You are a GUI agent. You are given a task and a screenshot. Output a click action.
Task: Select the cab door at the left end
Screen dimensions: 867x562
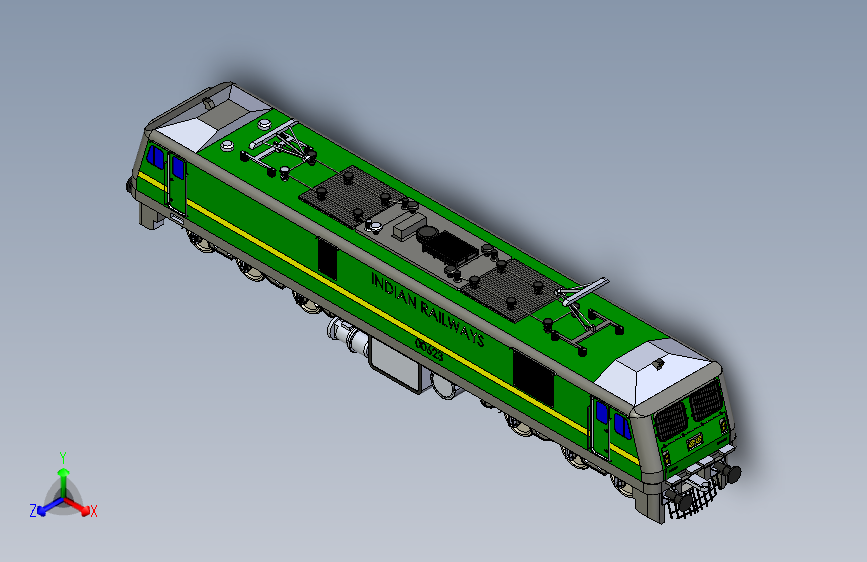coord(177,183)
